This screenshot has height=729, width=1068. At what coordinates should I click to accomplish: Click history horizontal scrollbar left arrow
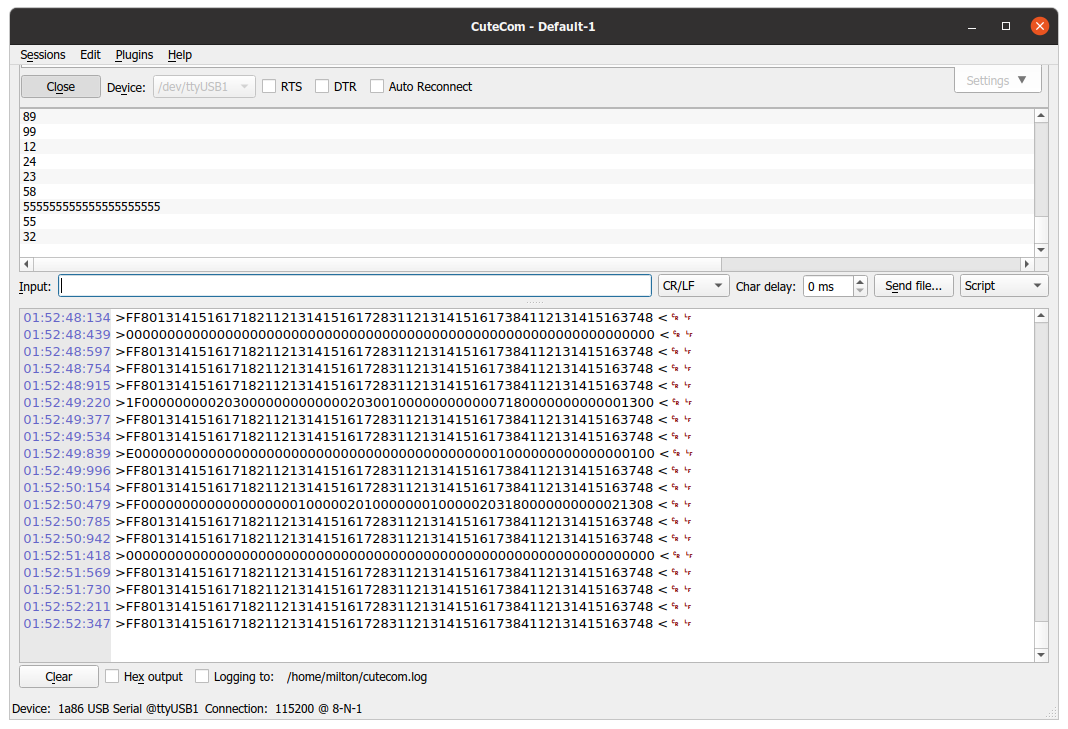[27, 264]
